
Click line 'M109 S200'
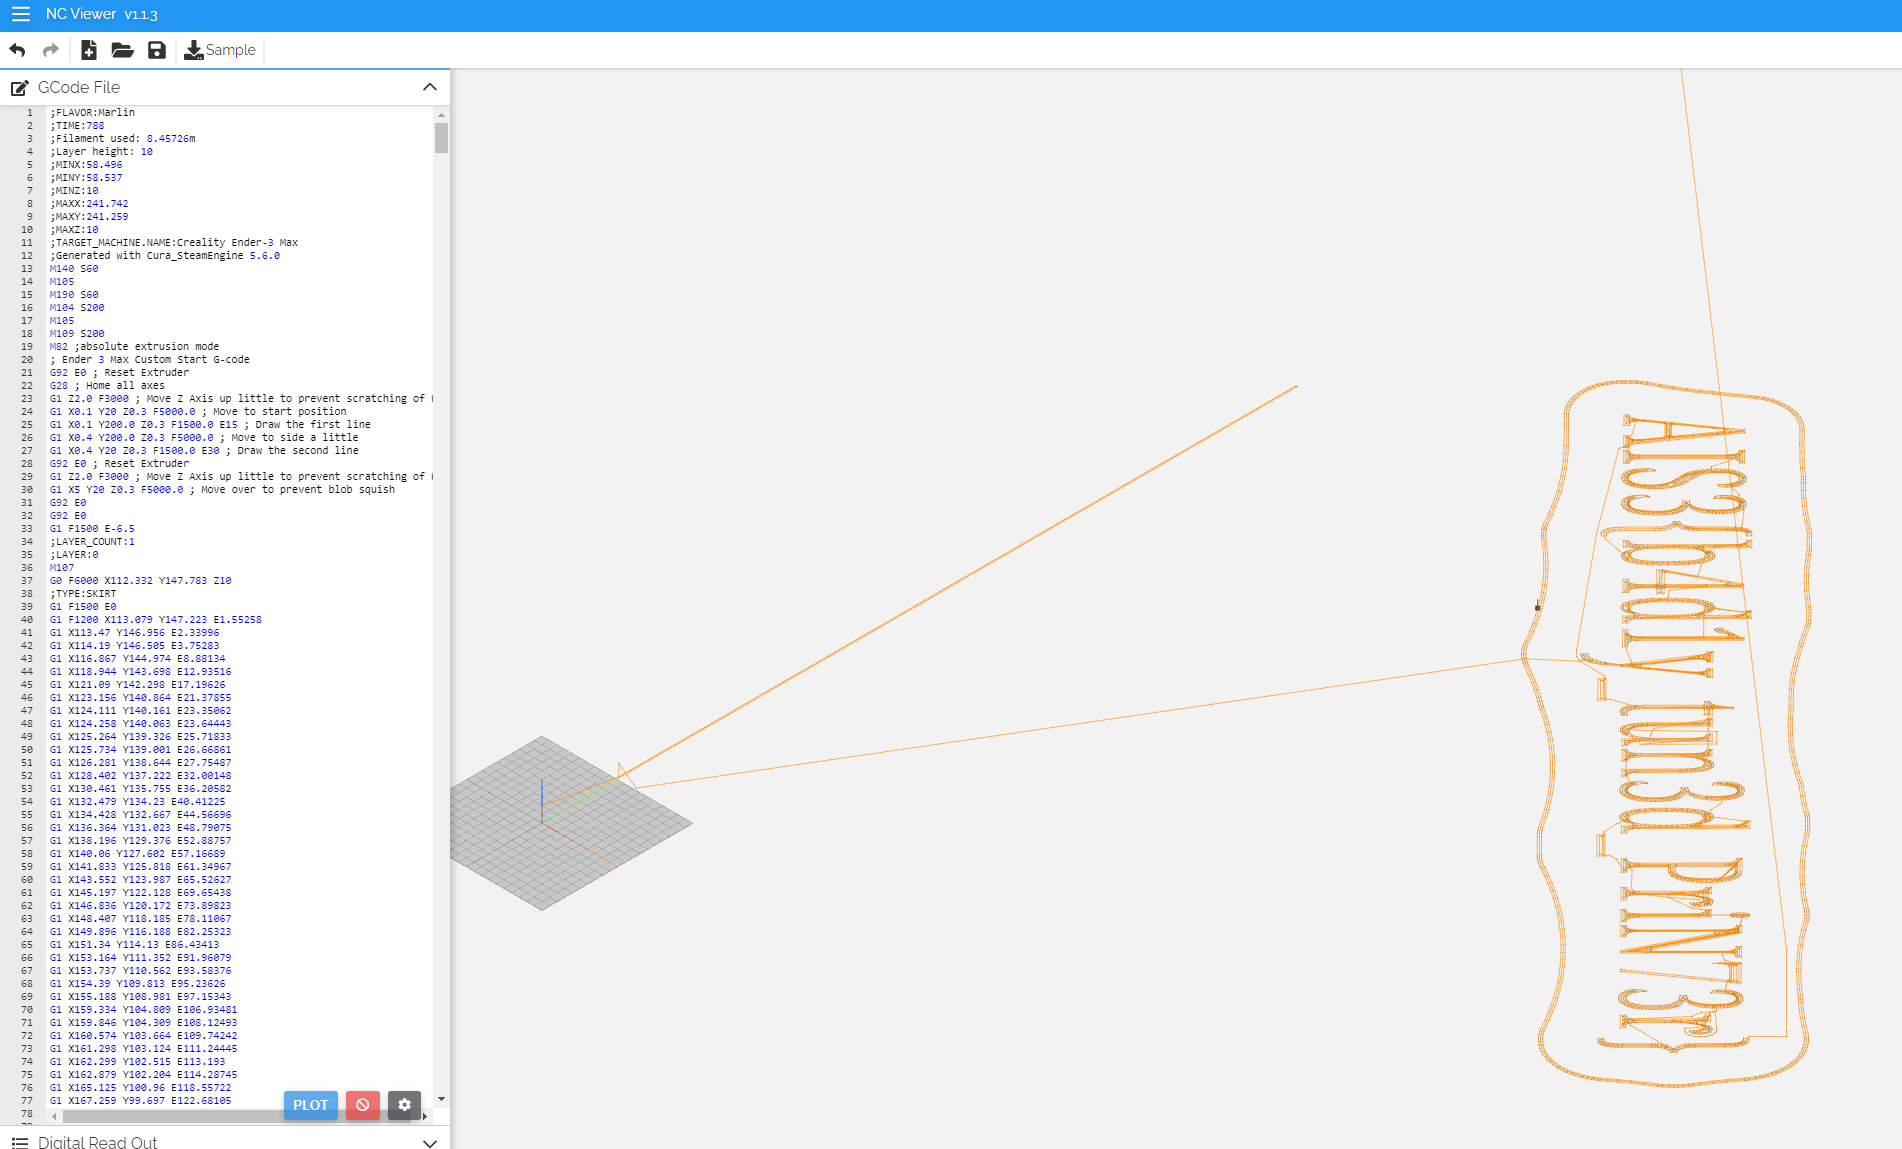[77, 334]
